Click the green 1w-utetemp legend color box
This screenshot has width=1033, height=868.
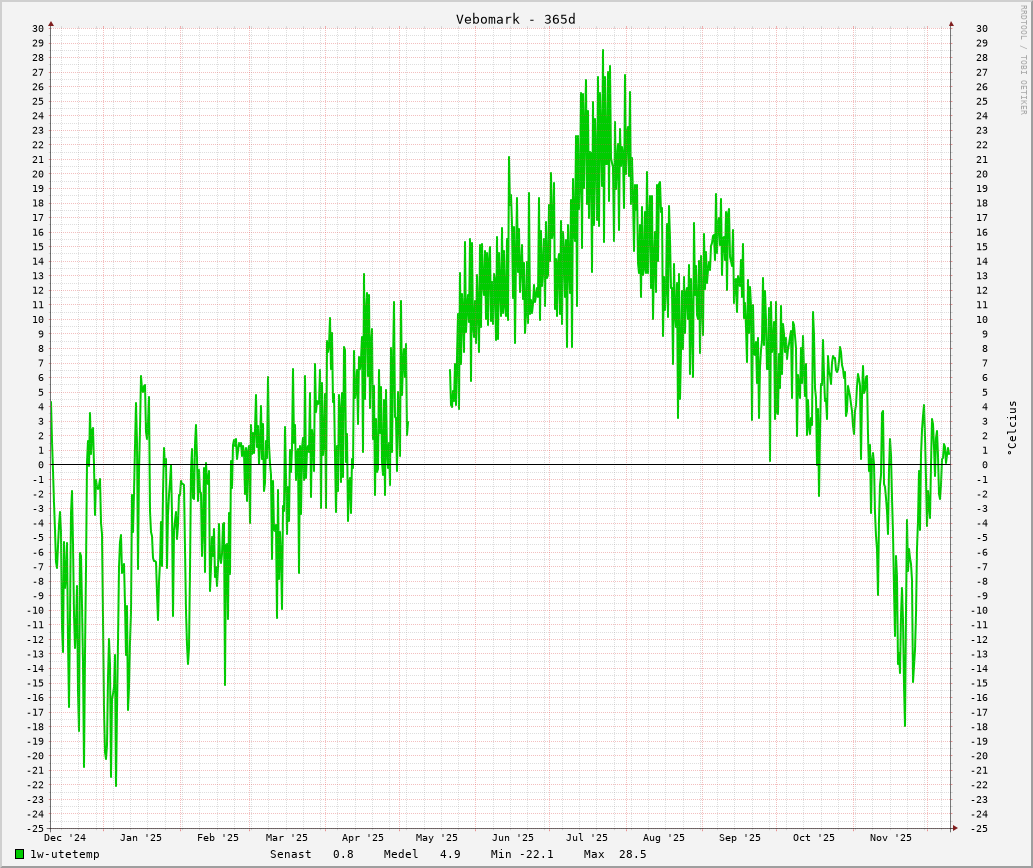pos(19,854)
